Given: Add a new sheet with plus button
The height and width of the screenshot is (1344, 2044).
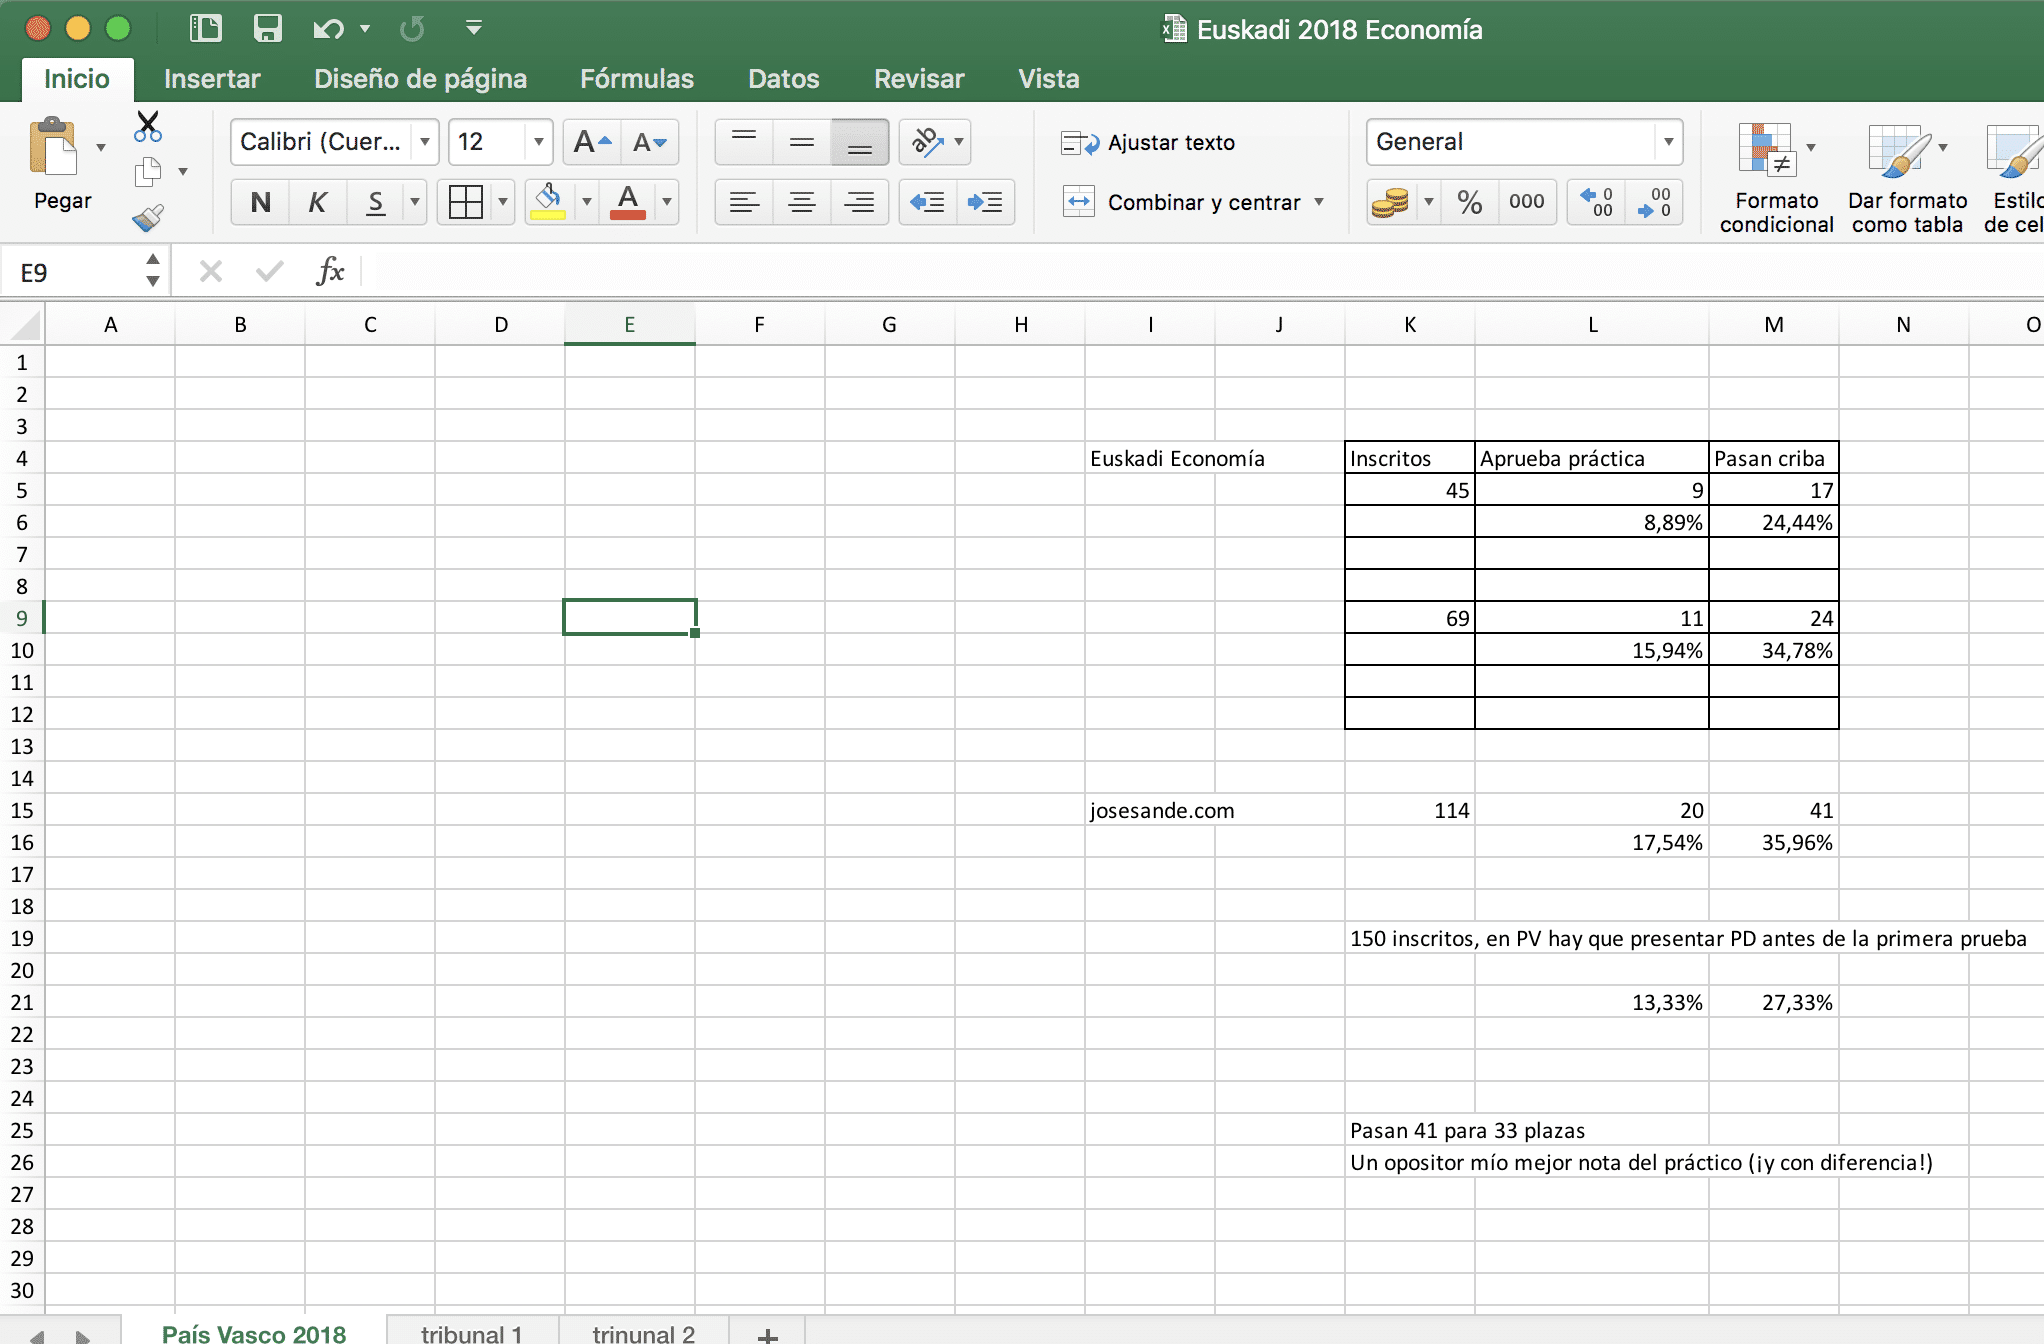Looking at the screenshot, I should pyautogui.click(x=767, y=1335).
